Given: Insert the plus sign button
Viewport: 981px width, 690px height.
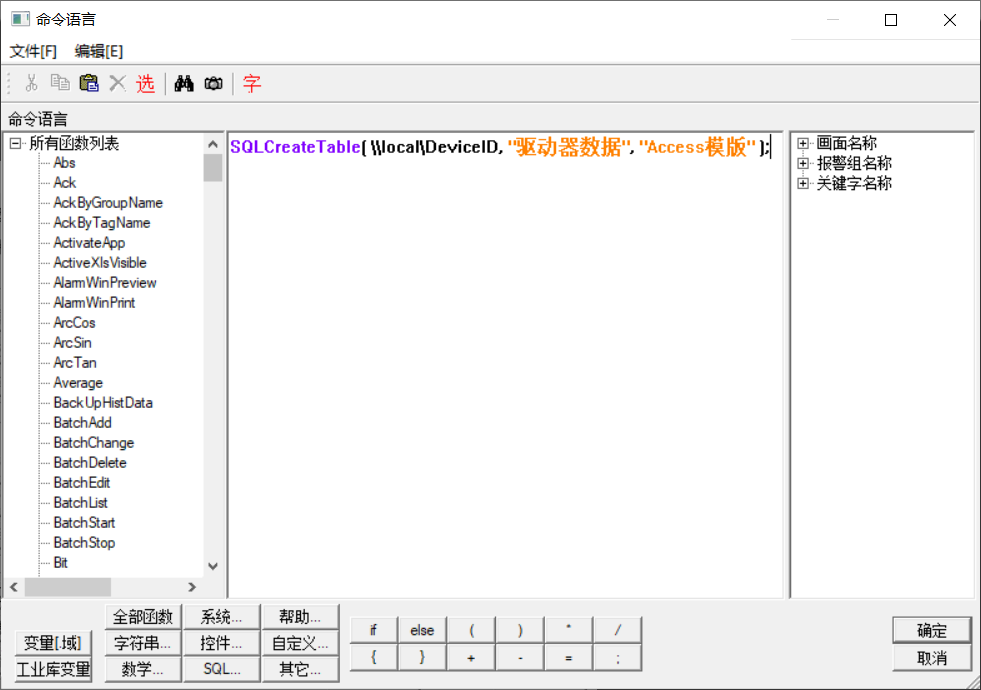Looking at the screenshot, I should (471, 657).
